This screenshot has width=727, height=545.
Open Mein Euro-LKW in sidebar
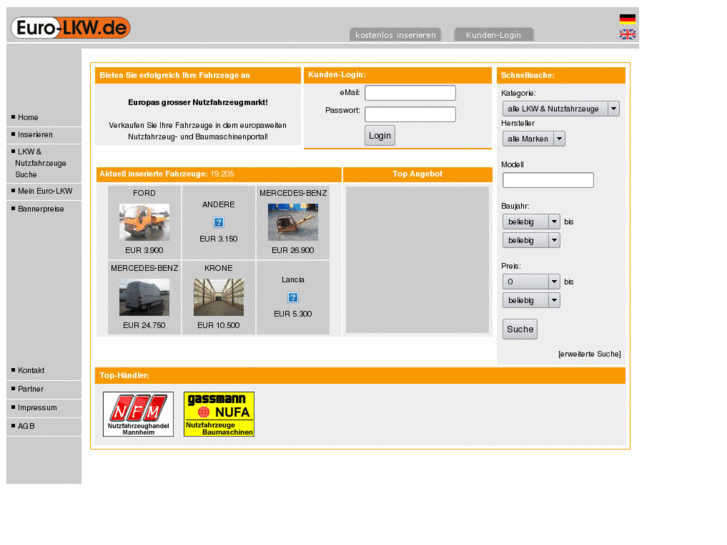coord(45,191)
